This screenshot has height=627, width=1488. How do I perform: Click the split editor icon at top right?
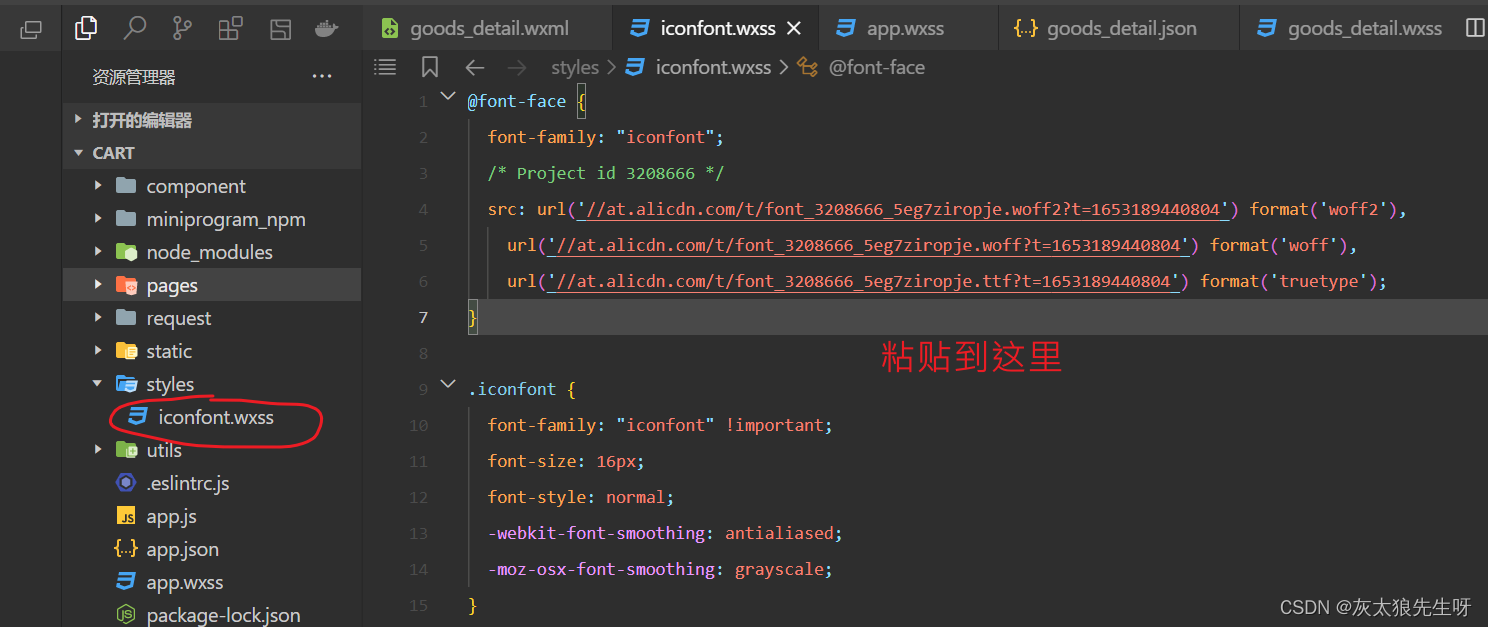[x=1475, y=28]
